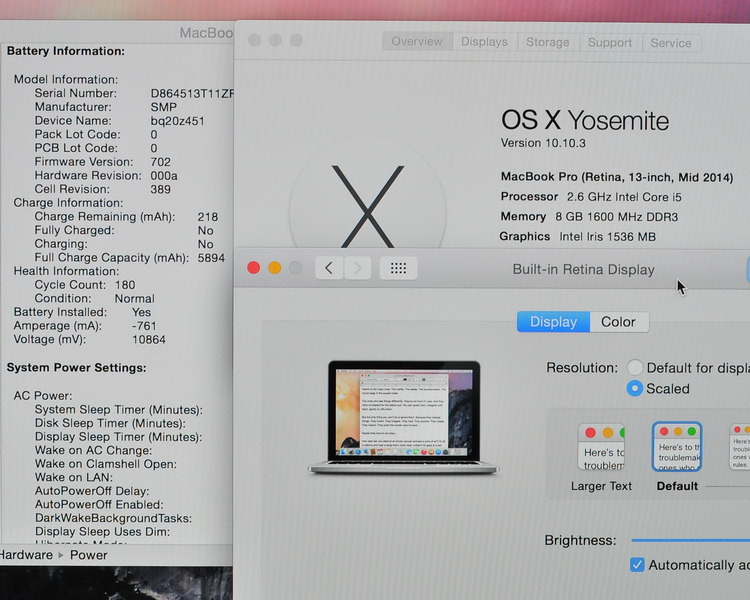The image size is (750, 600).
Task: Select Default for display resolution
Action: pos(635,367)
